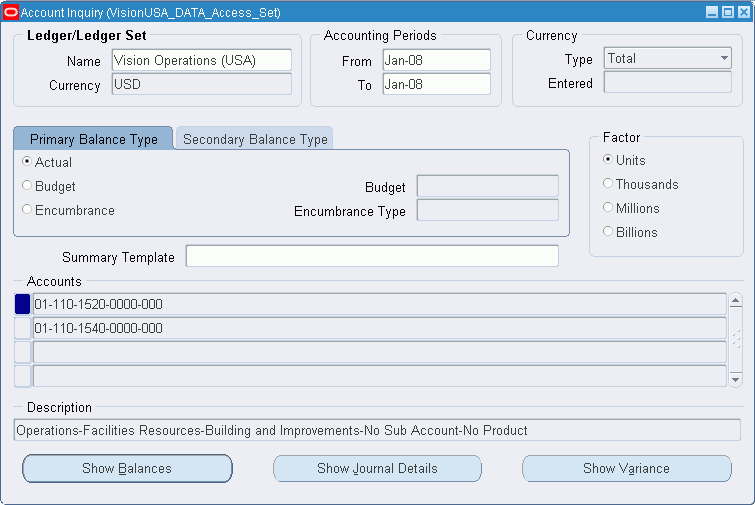
Task: Click the Show Variance button
Action: pyautogui.click(x=626, y=468)
